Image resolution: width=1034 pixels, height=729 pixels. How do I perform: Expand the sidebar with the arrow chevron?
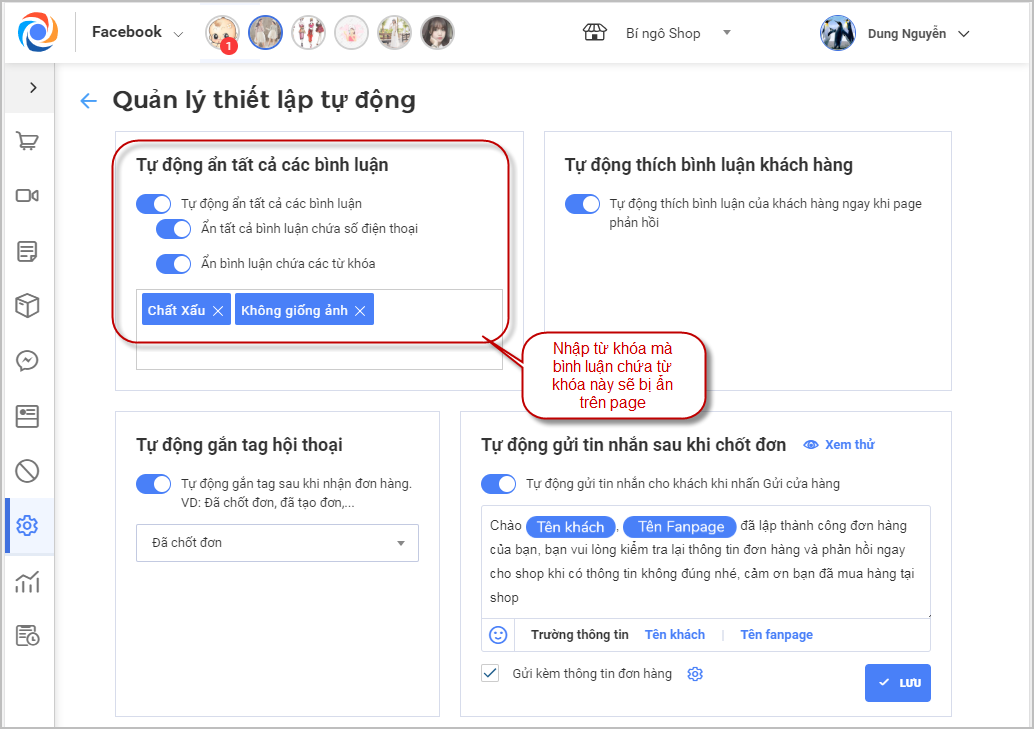click(x=33, y=88)
